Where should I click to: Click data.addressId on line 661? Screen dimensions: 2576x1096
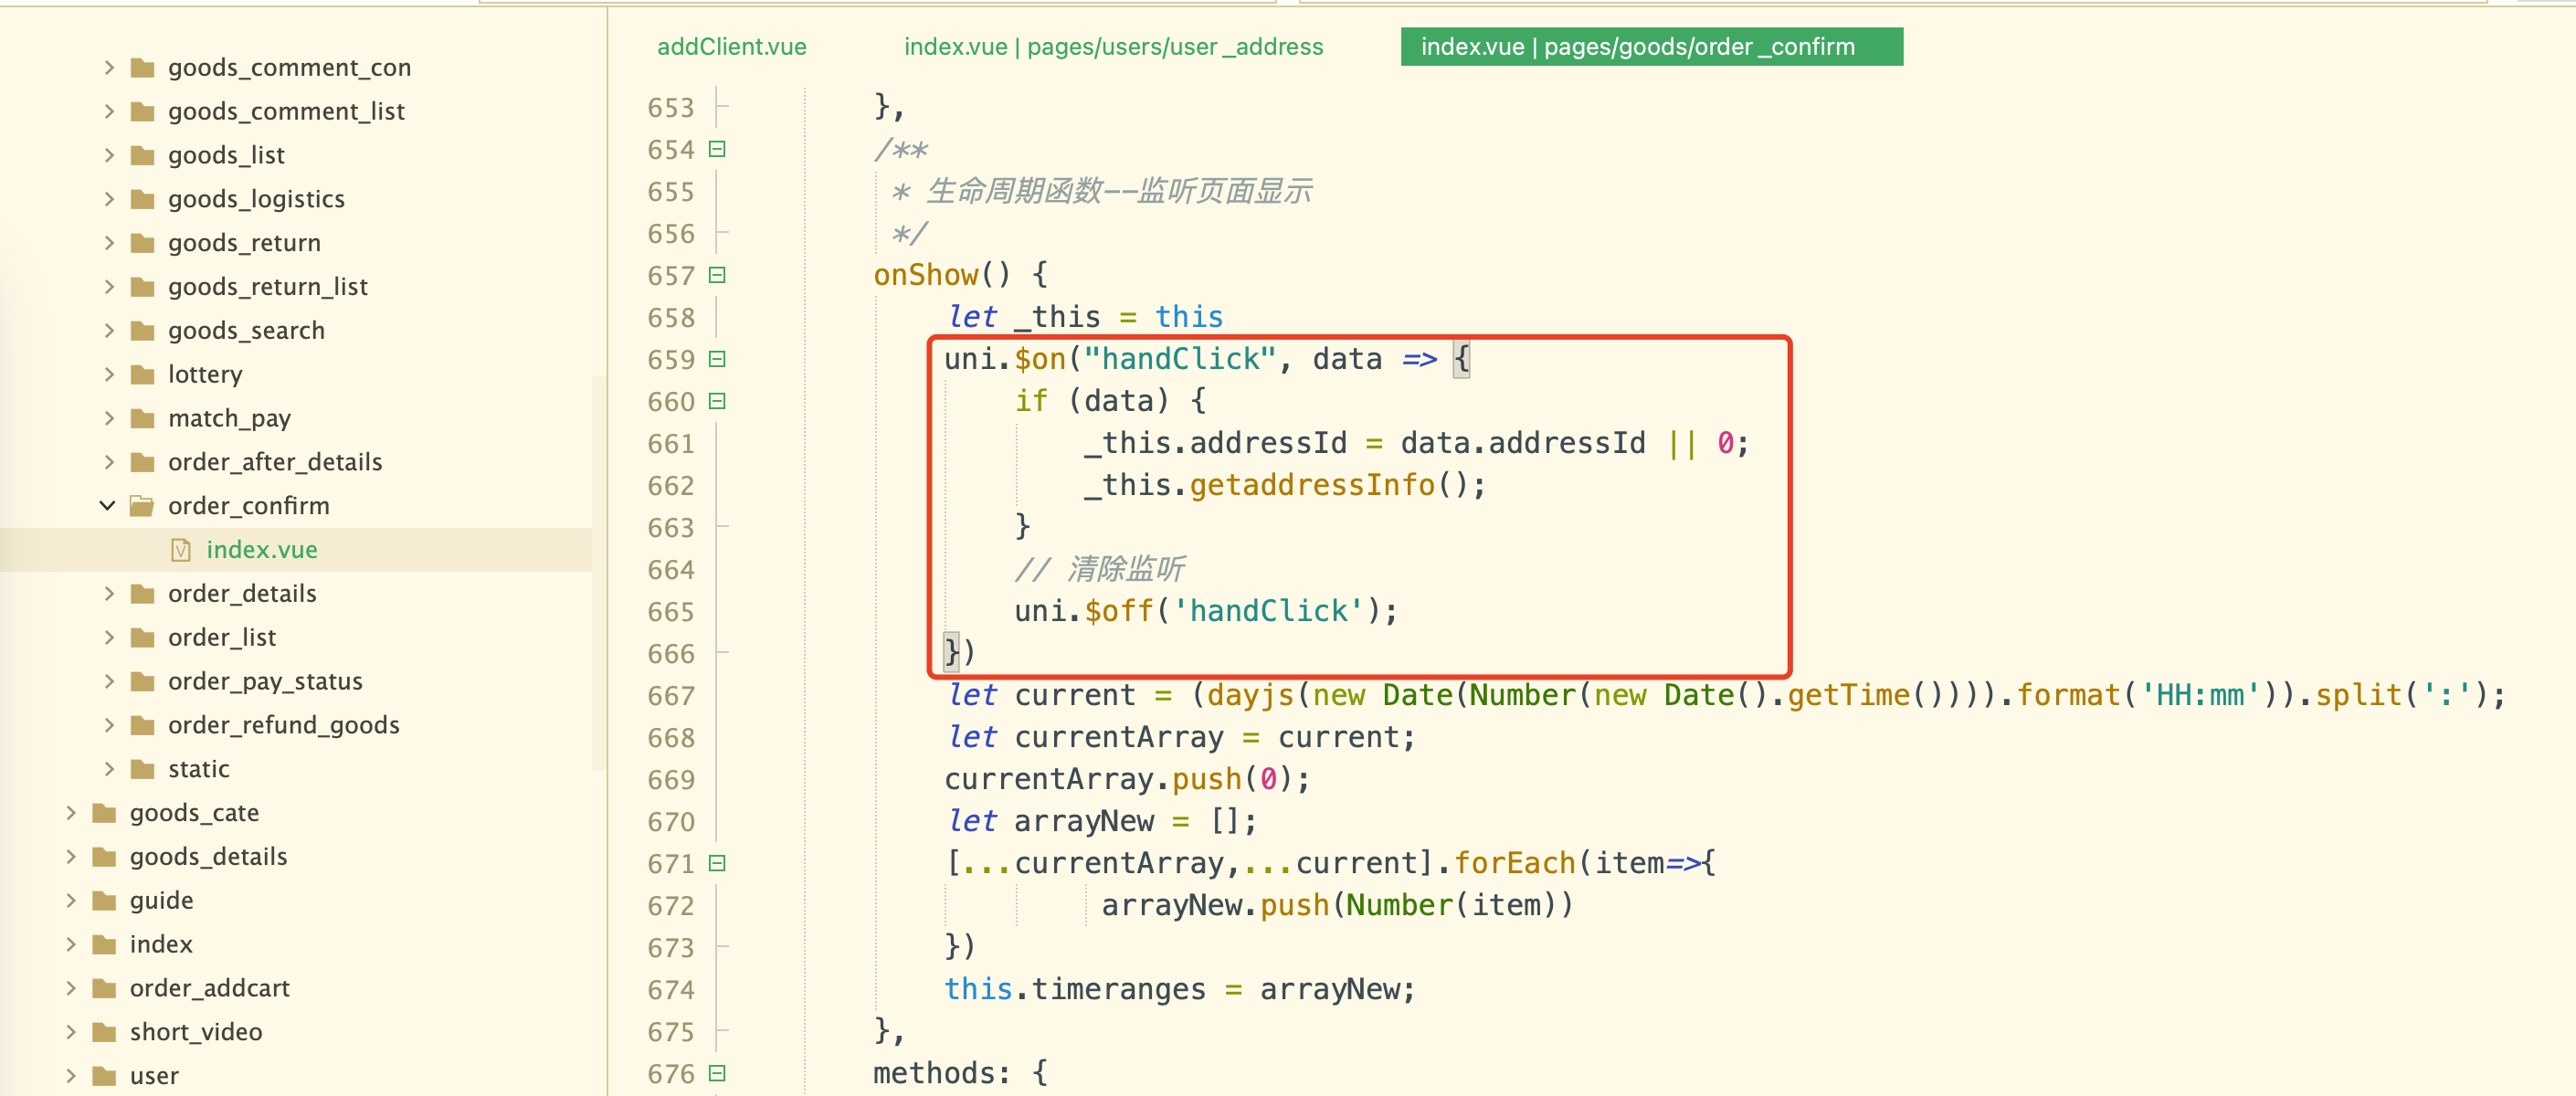point(1522,443)
